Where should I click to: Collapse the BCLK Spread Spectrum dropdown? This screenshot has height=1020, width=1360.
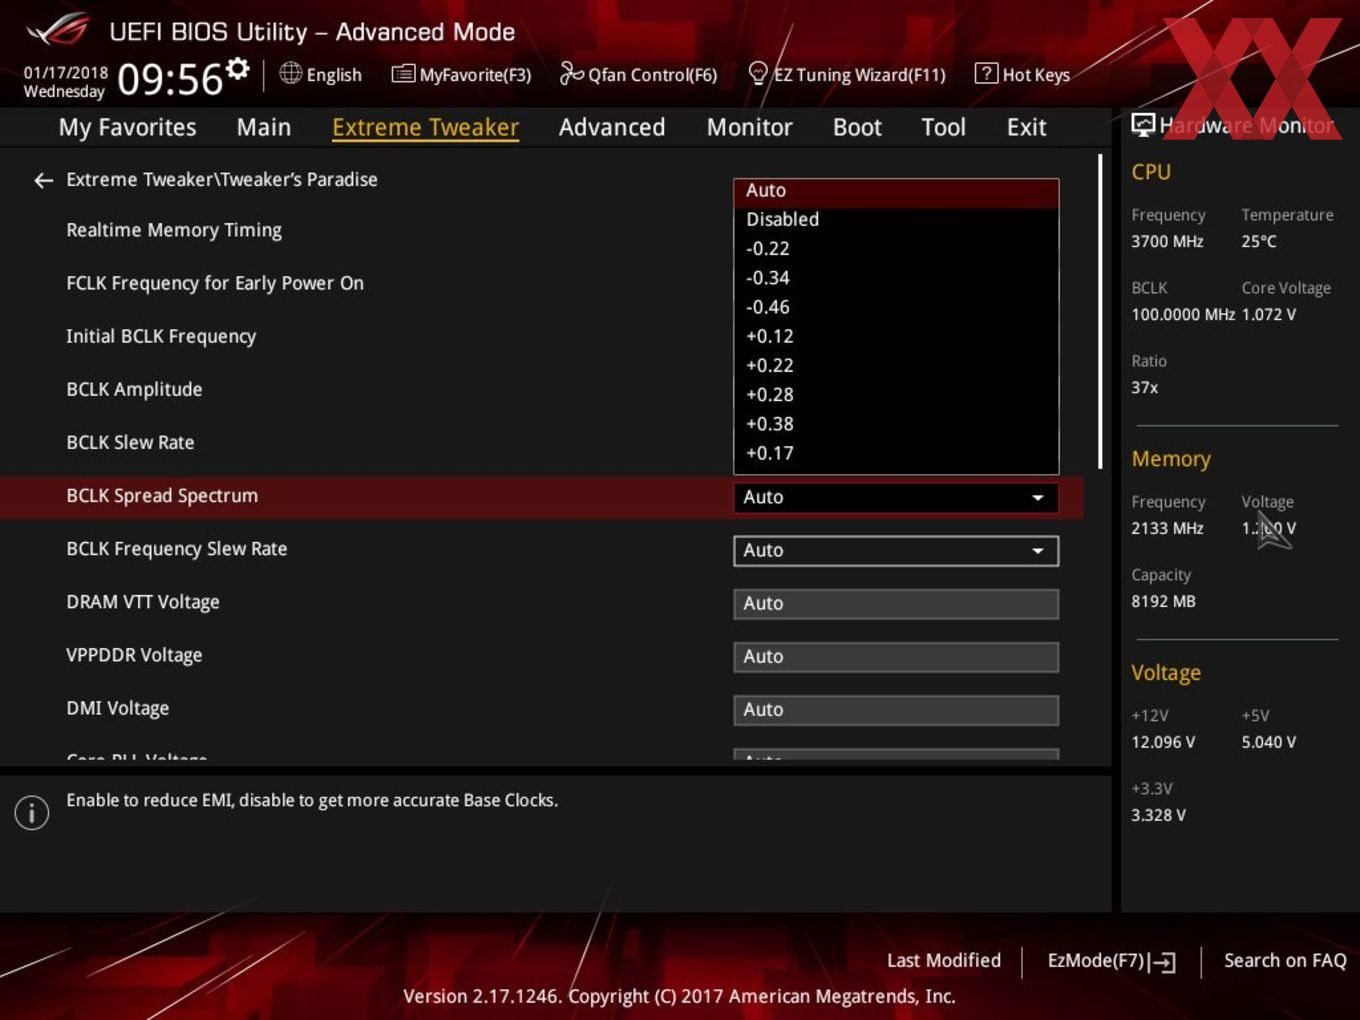896,498
